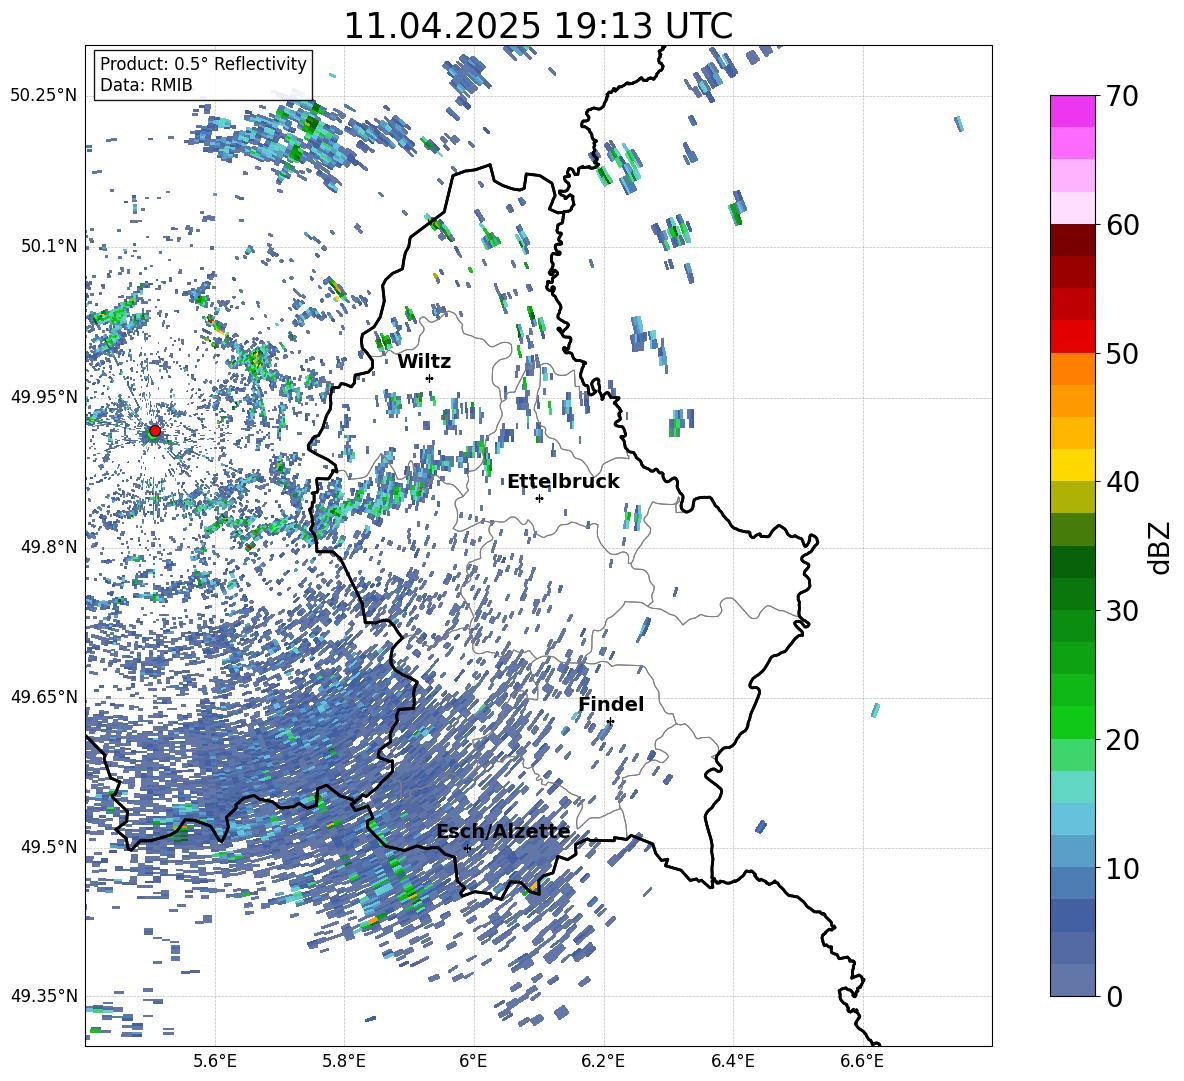Screen dimensions: 1184x1081
Task: Click the 50 colorbar tick value
Action: (x=1122, y=353)
